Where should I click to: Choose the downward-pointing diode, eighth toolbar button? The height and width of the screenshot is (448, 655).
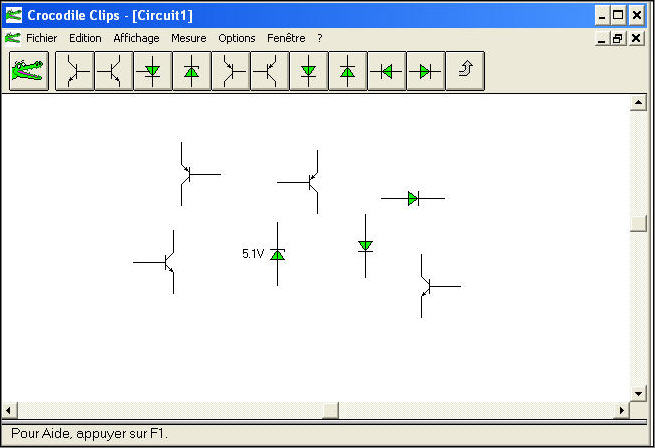[x=309, y=71]
